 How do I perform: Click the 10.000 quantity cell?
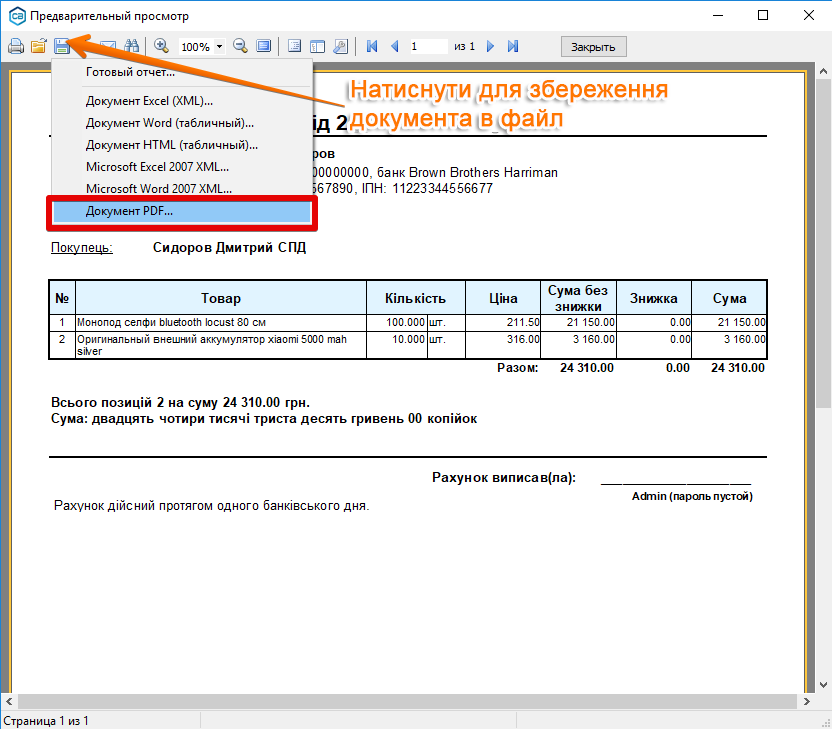[x=397, y=345]
